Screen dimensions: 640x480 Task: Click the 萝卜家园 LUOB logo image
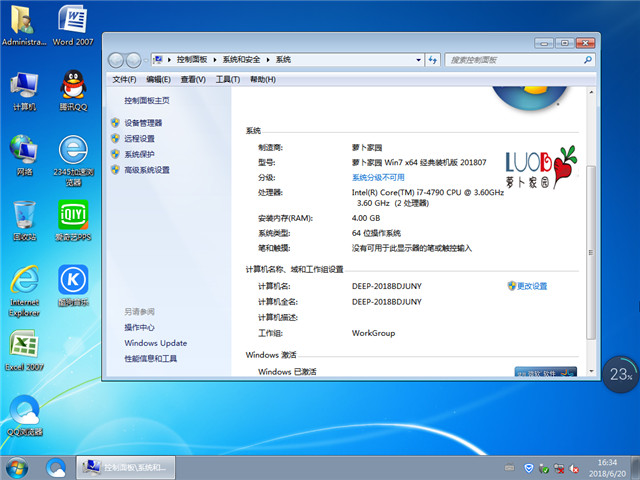tap(541, 167)
